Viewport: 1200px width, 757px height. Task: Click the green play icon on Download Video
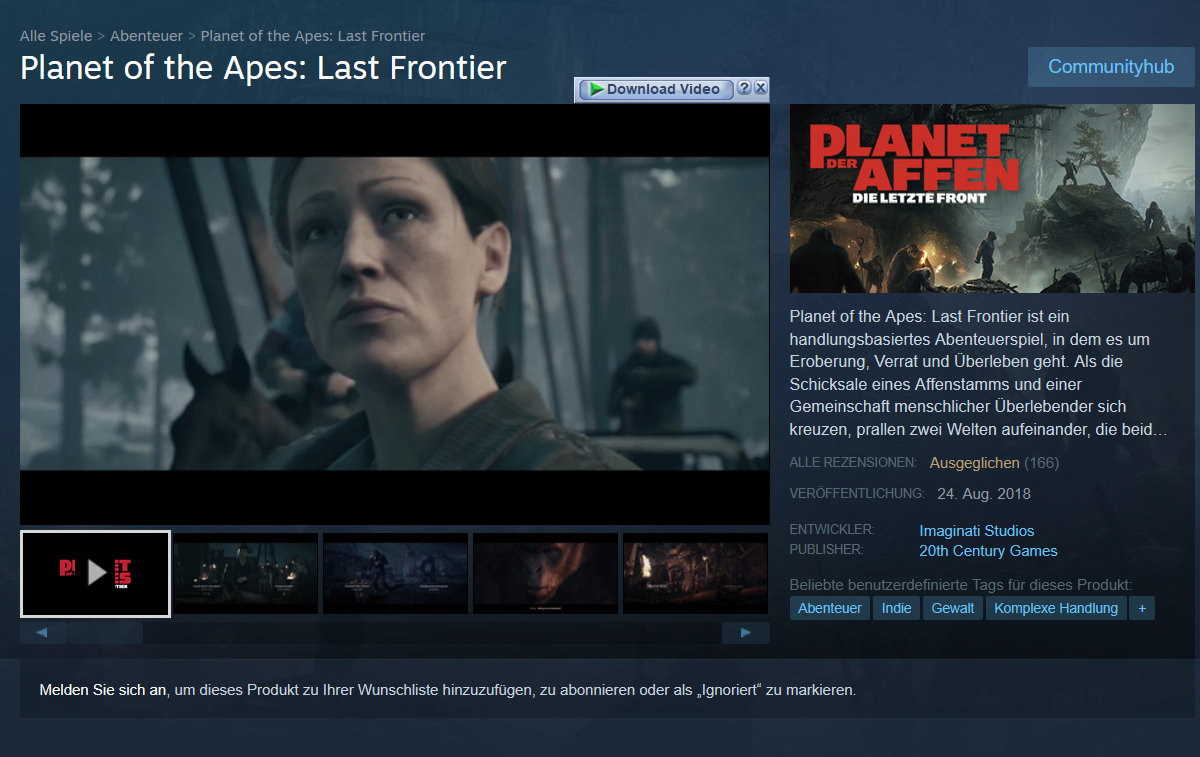[x=596, y=89]
